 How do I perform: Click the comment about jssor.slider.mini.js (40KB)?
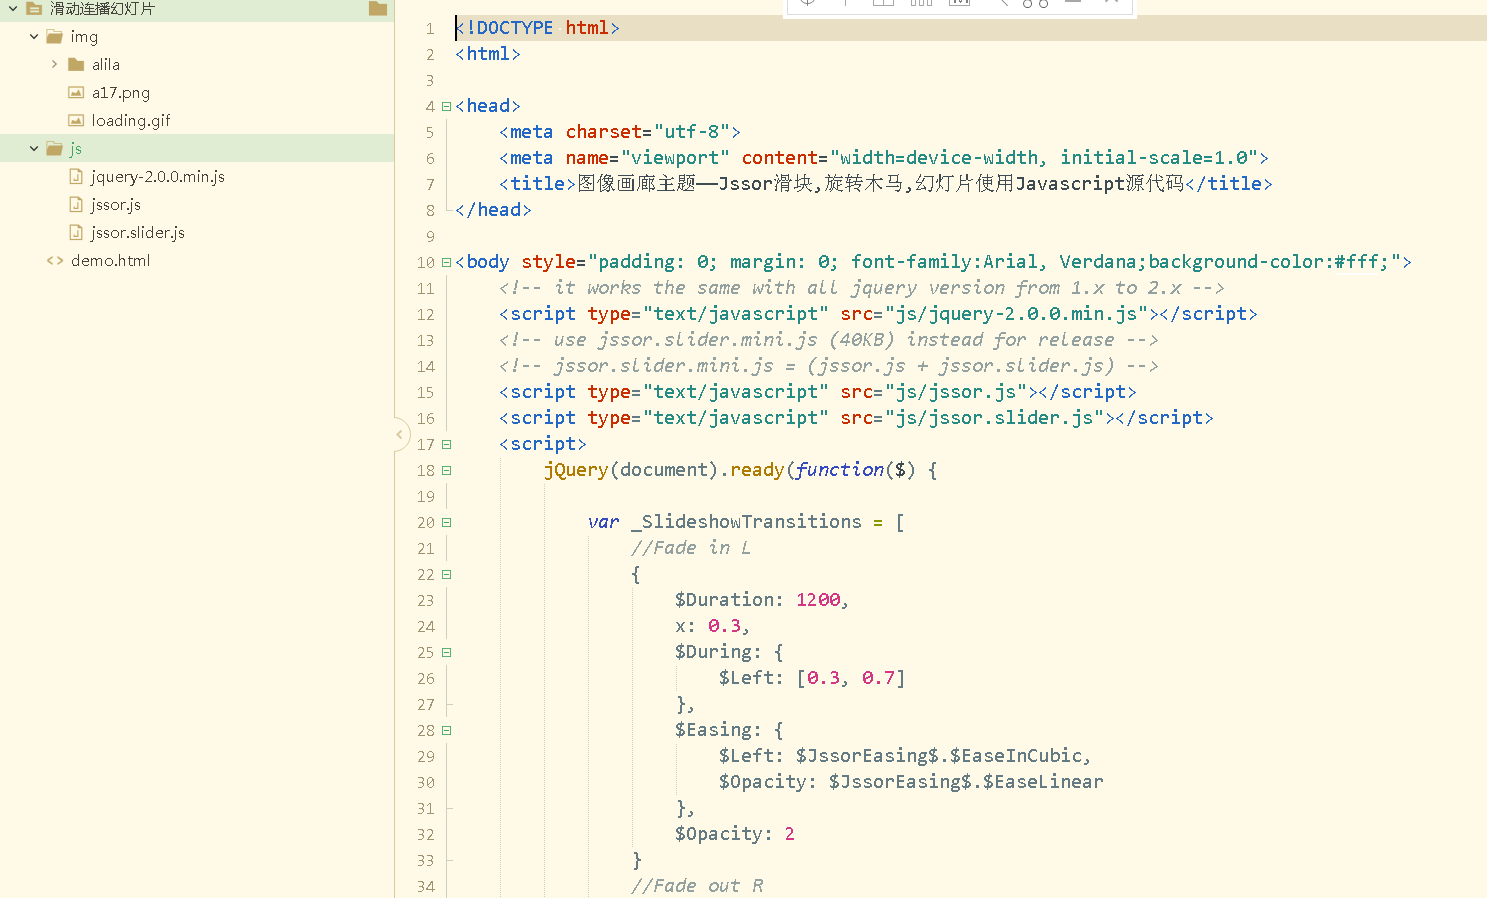(829, 340)
